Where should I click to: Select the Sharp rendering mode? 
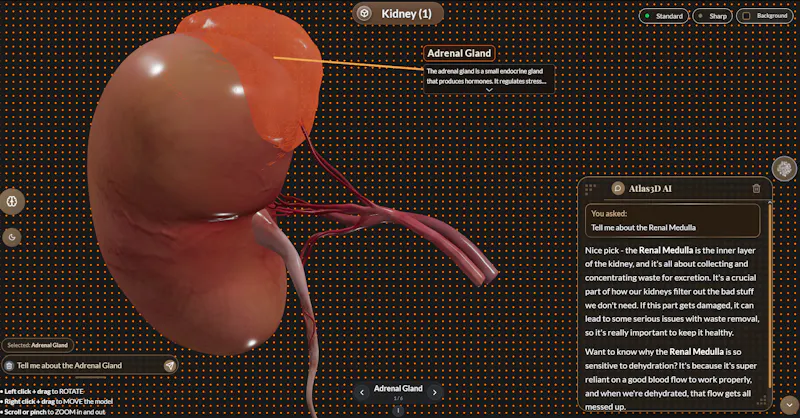coord(712,16)
